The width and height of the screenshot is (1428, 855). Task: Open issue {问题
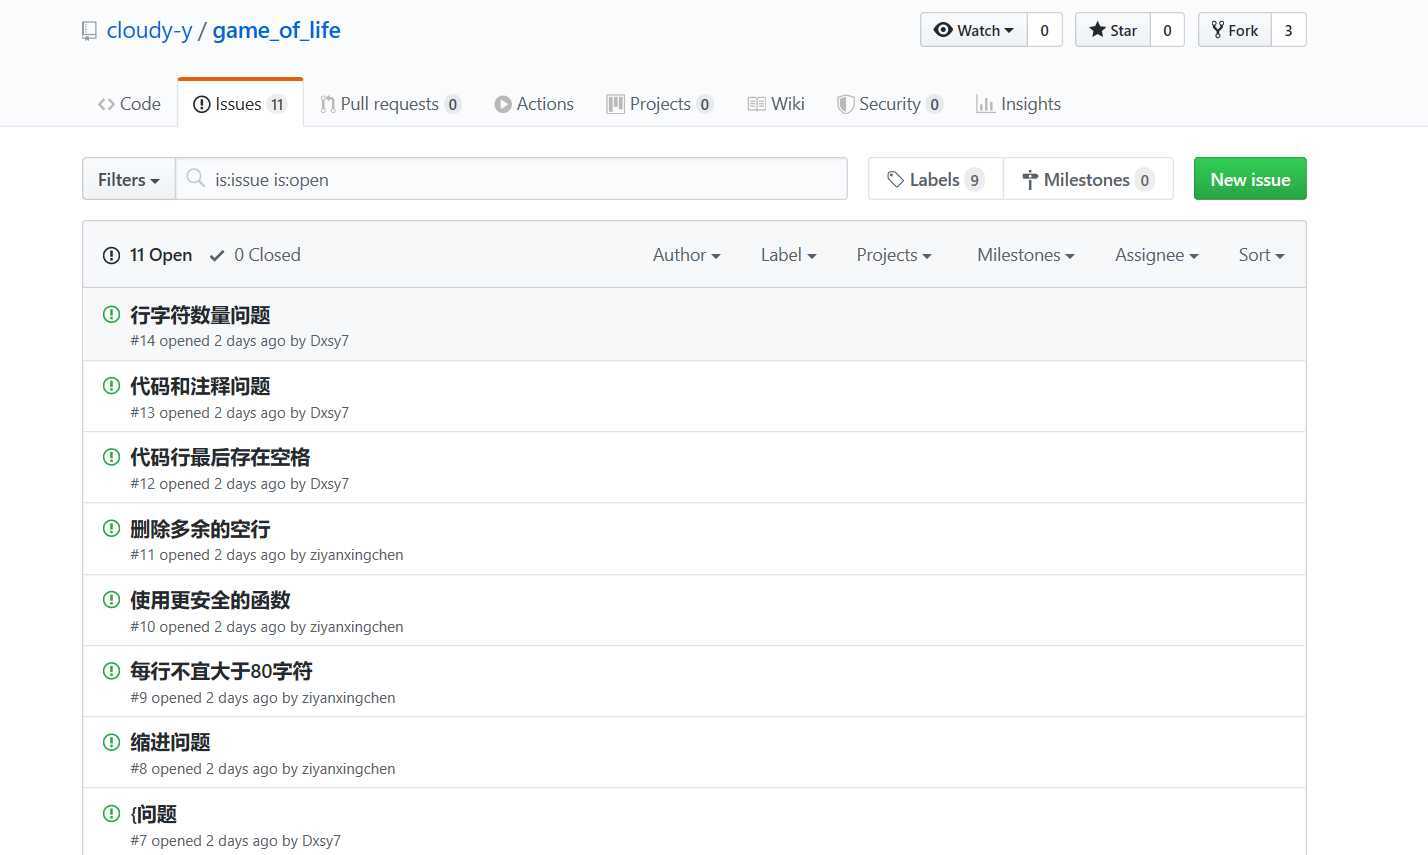click(x=153, y=814)
